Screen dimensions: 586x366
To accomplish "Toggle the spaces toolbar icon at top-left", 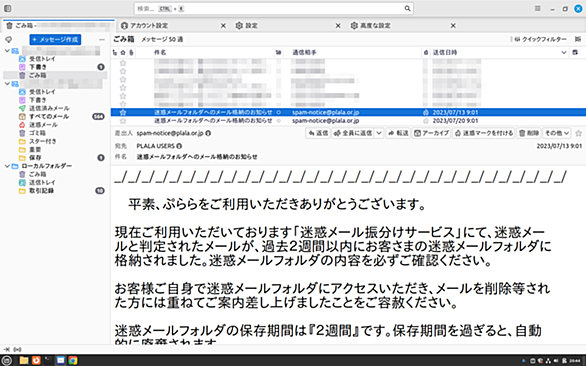I will 7,8.
